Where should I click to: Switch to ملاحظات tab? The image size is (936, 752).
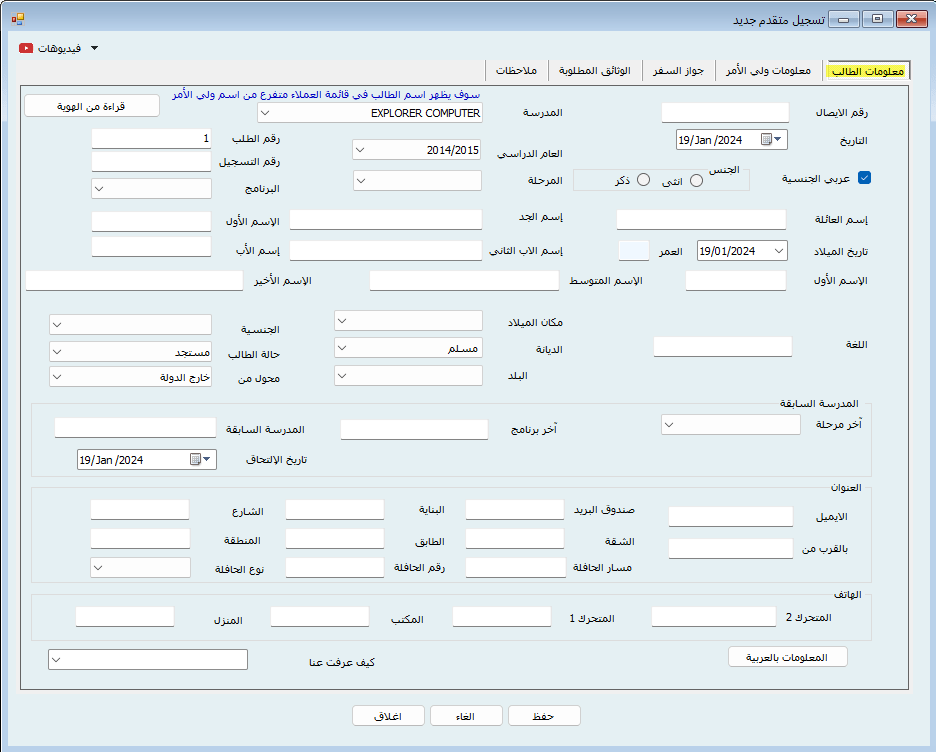point(516,70)
